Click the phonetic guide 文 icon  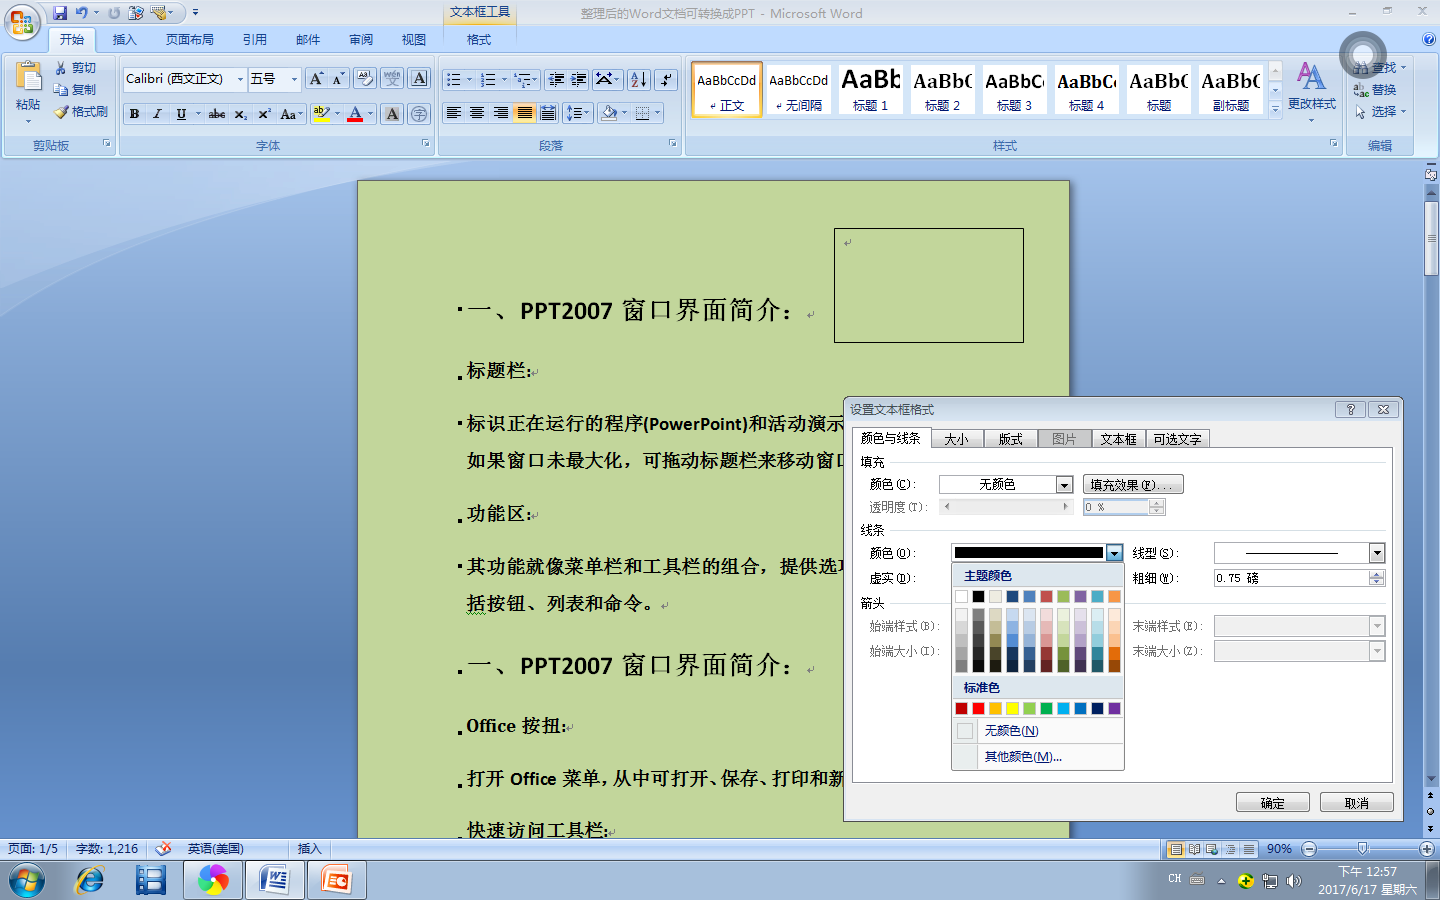pyautogui.click(x=392, y=79)
